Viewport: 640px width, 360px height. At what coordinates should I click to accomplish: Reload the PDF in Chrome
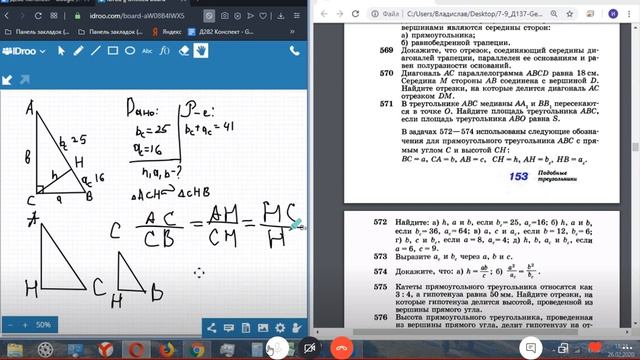356,13
